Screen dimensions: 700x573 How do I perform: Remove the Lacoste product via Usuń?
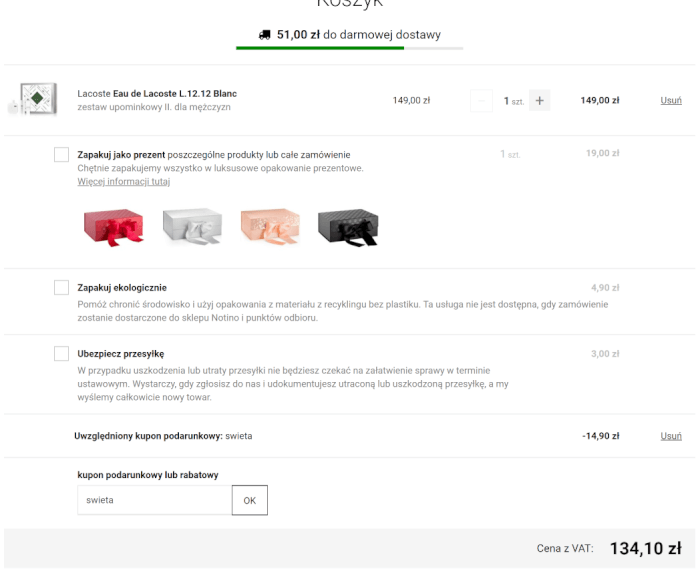click(671, 100)
